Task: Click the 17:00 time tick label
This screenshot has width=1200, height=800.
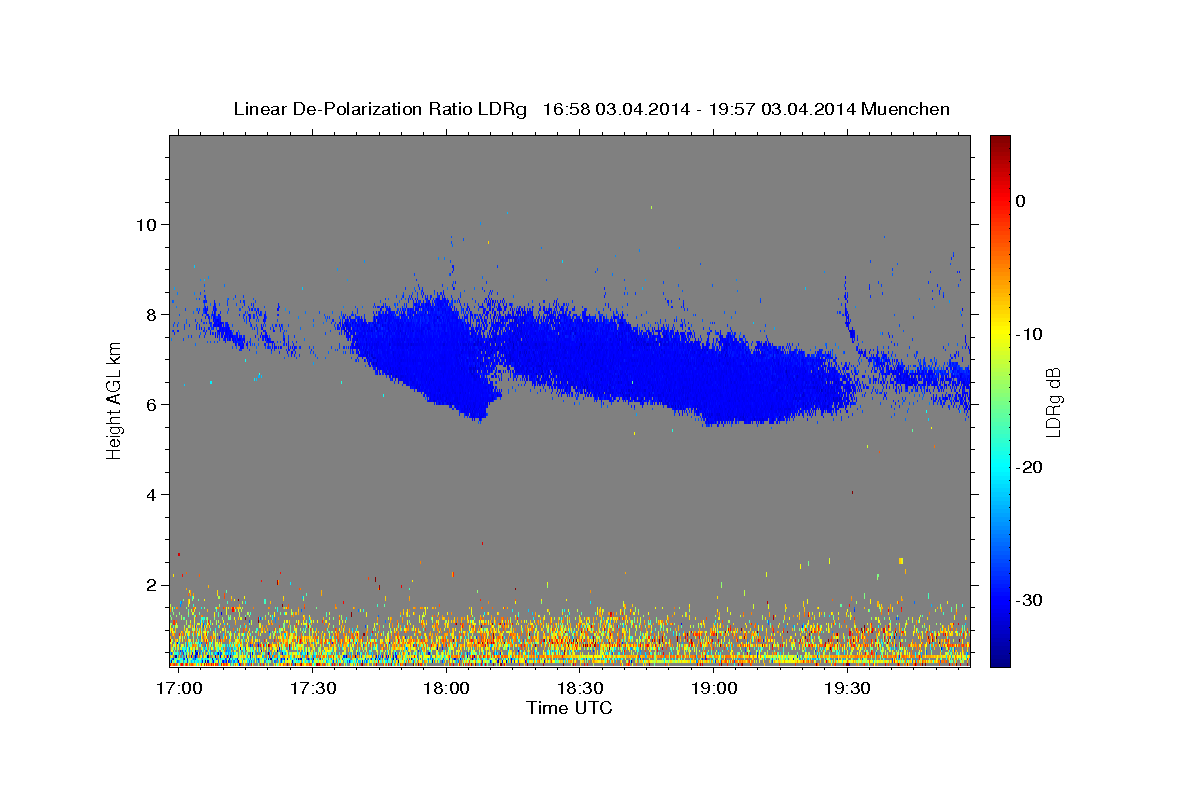Action: tap(180, 688)
